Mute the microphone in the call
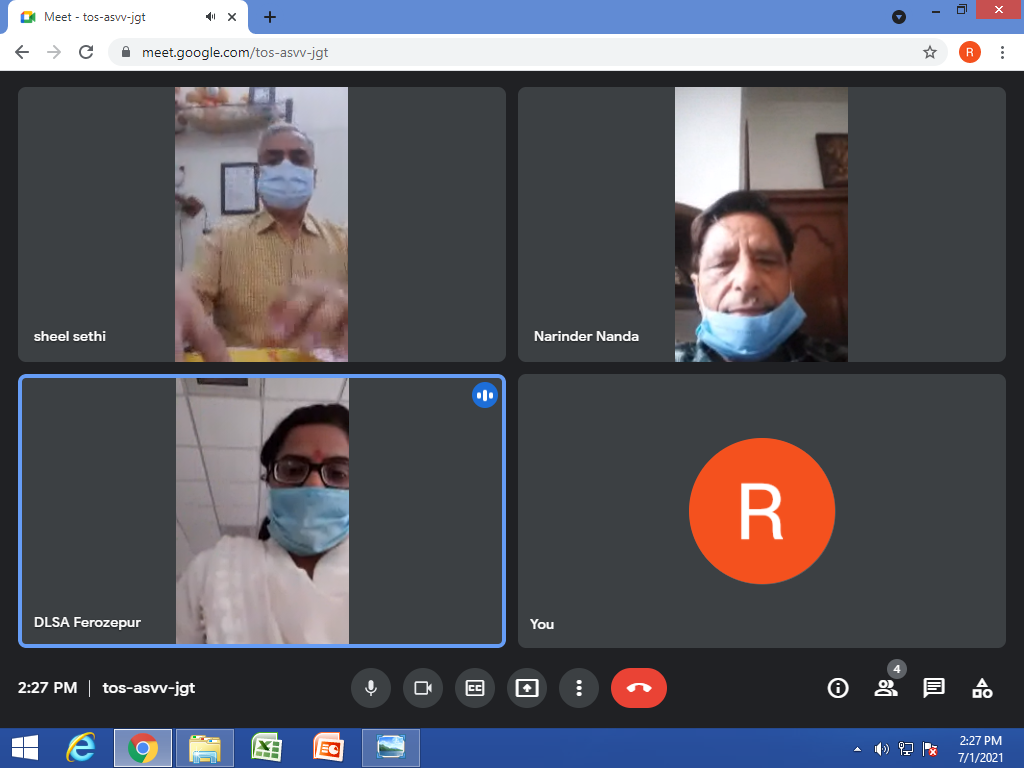This screenshot has height=768, width=1024. tap(371, 688)
